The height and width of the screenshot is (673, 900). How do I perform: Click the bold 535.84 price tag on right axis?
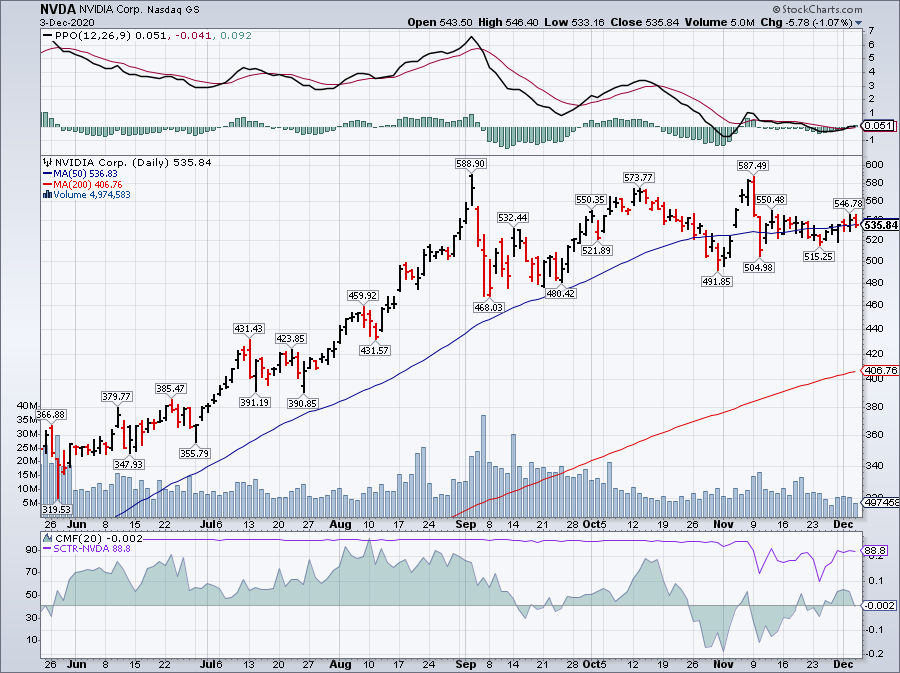click(880, 225)
